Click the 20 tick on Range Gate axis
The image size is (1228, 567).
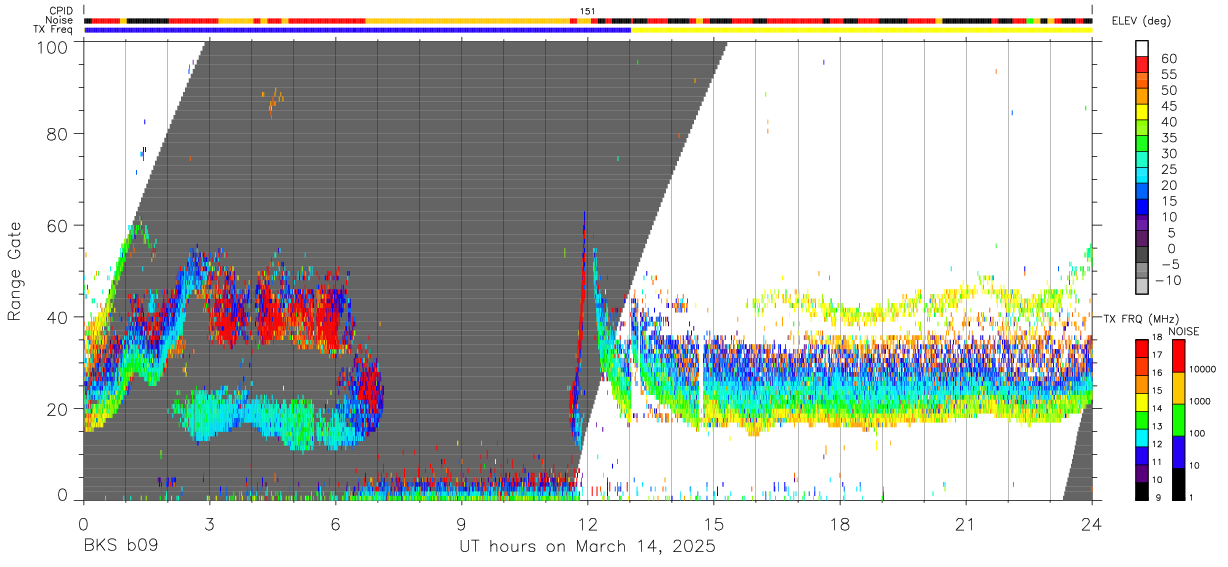[x=58, y=409]
